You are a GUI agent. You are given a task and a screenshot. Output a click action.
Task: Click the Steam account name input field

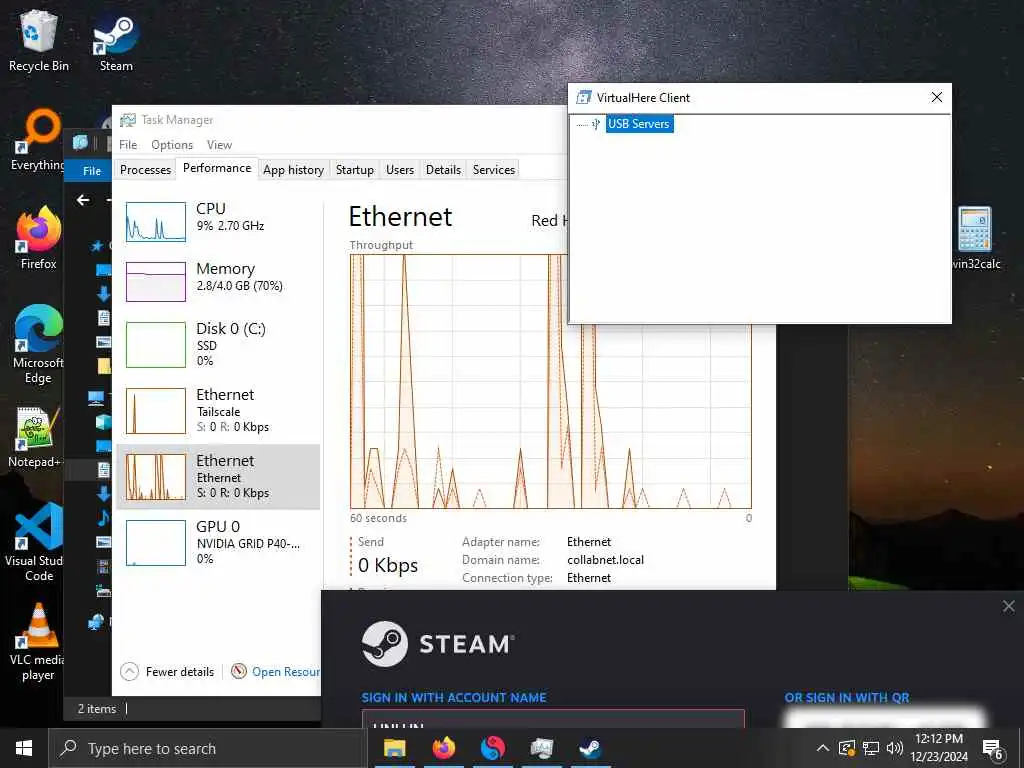point(553,719)
